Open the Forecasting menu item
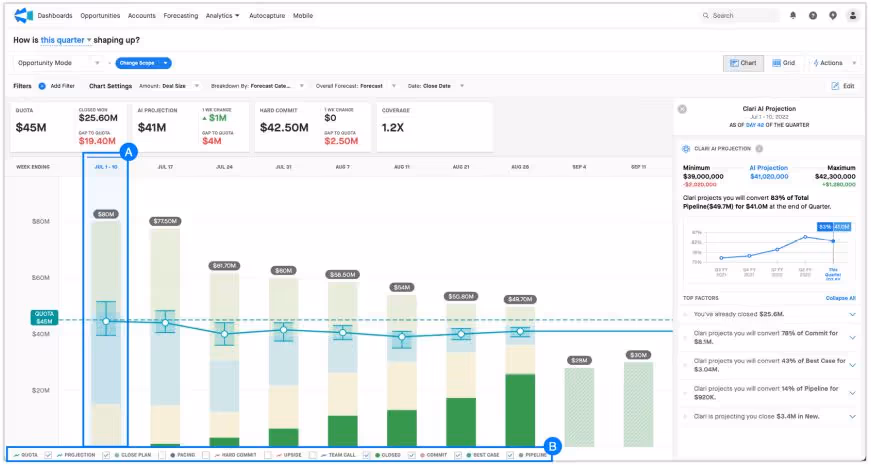Screen dimensions: 871x465 pyautogui.click(x=181, y=16)
